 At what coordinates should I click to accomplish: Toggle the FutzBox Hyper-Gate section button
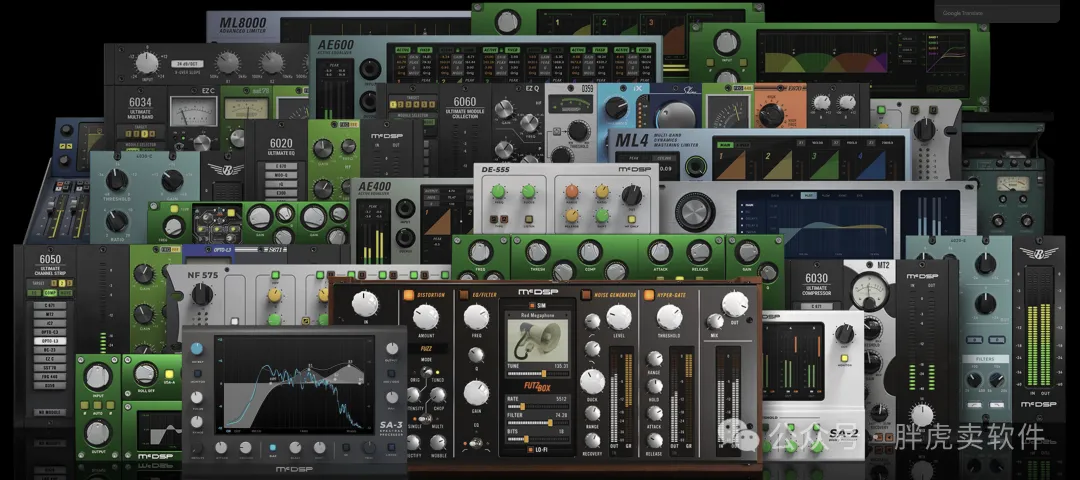(648, 295)
